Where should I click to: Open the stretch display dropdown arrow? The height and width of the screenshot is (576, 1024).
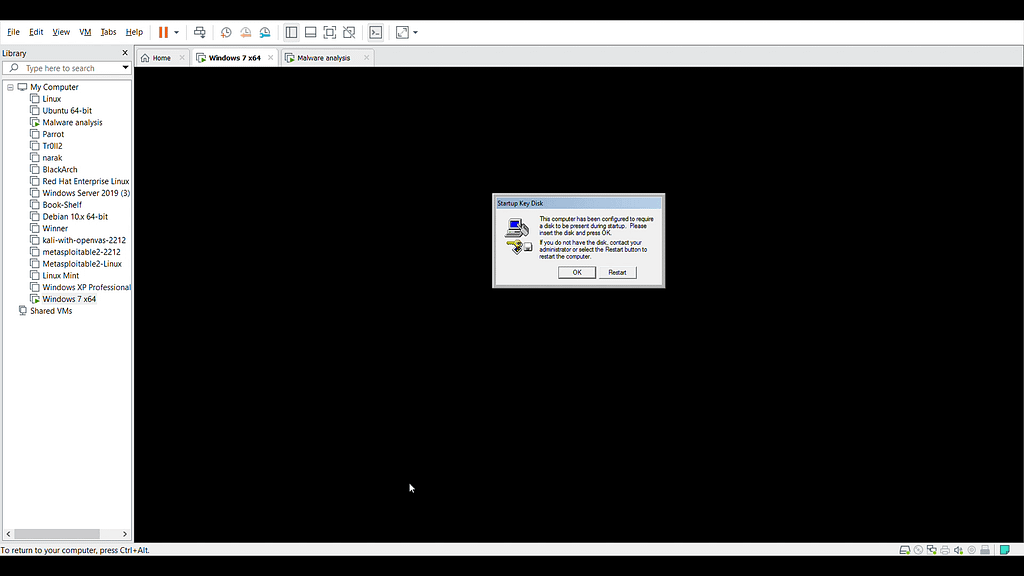(415, 33)
